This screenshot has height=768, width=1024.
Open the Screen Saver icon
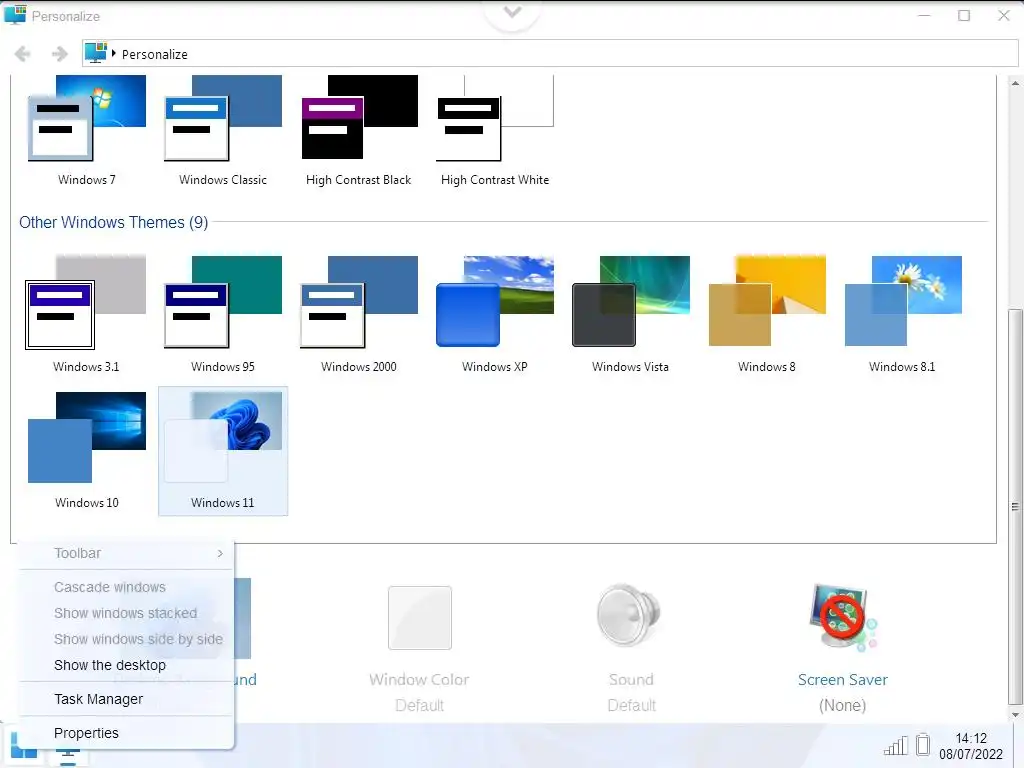pyautogui.click(x=842, y=617)
